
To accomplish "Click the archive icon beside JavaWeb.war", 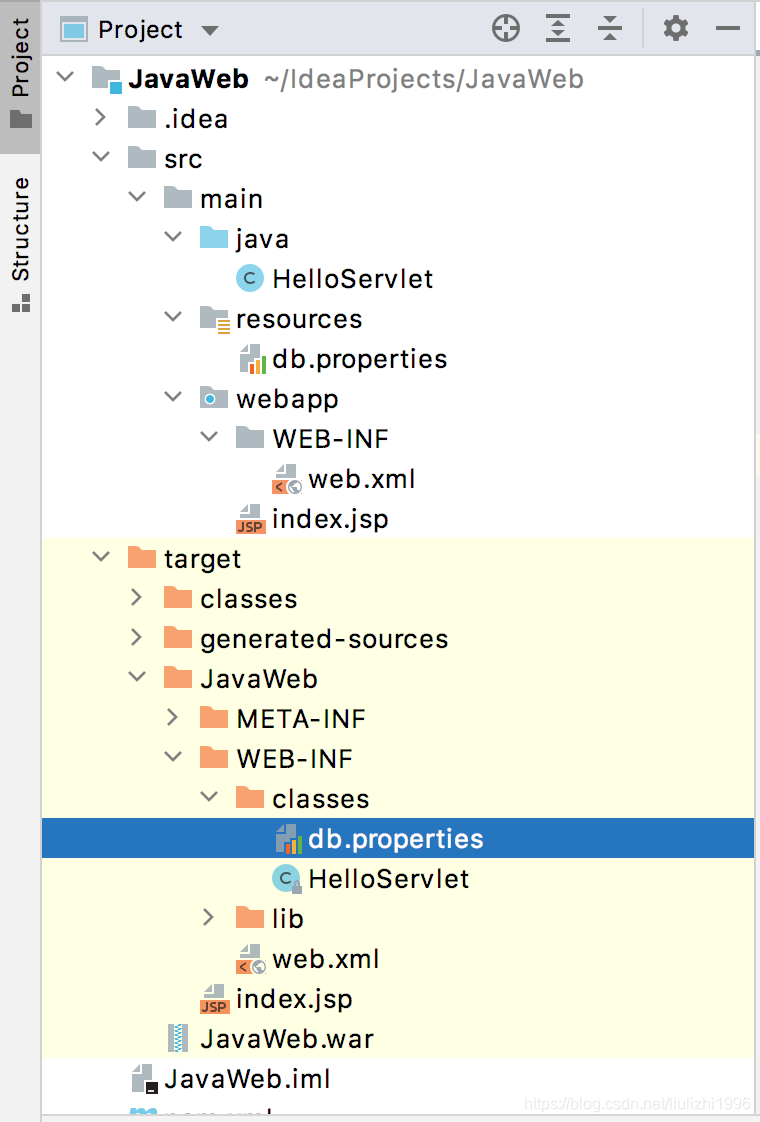I will coord(177,1038).
